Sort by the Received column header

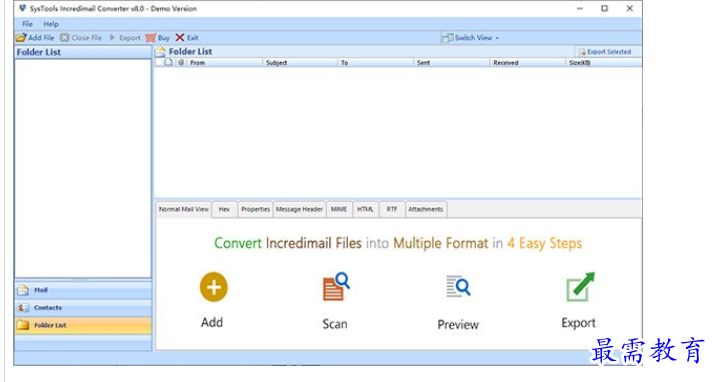pyautogui.click(x=527, y=63)
